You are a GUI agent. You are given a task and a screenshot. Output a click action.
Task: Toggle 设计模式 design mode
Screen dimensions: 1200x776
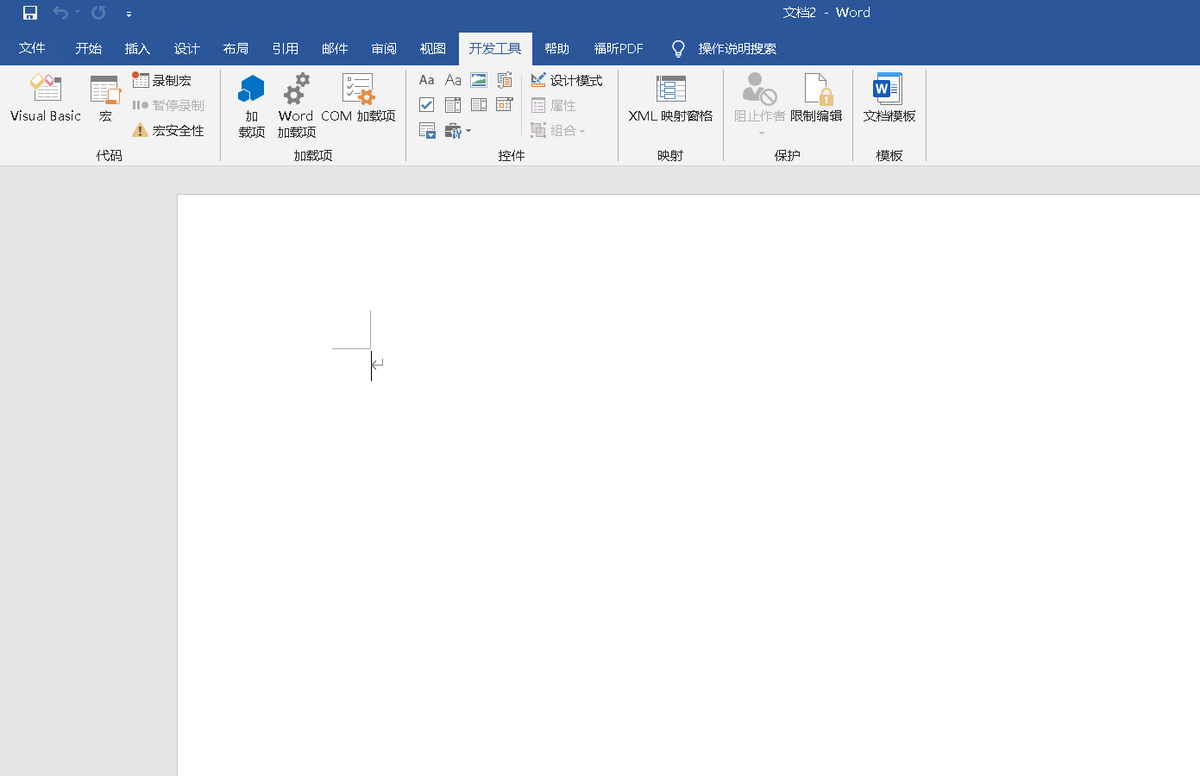pyautogui.click(x=567, y=80)
